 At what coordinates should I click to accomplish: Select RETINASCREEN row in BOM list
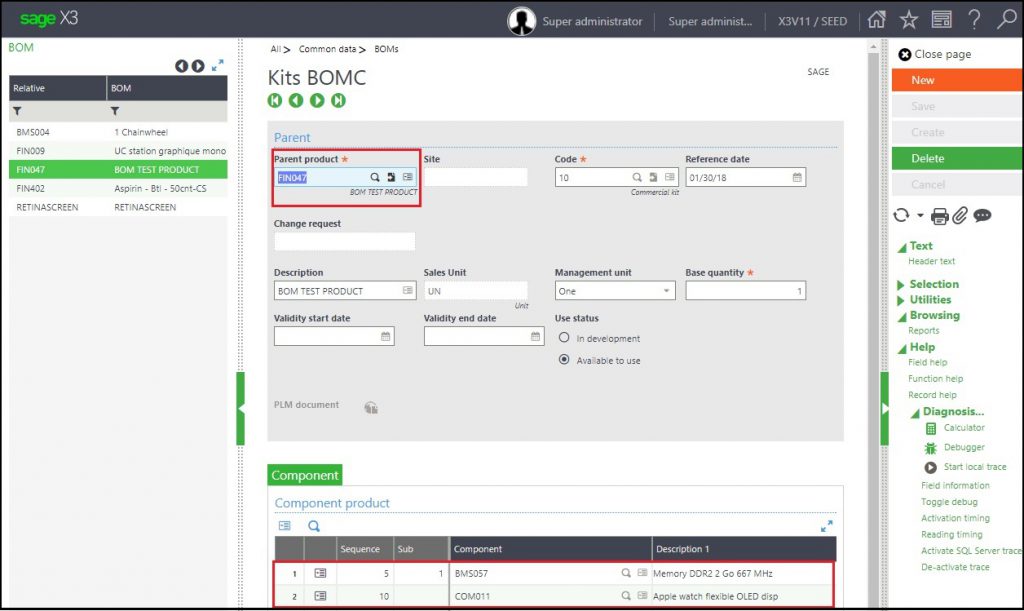118,207
